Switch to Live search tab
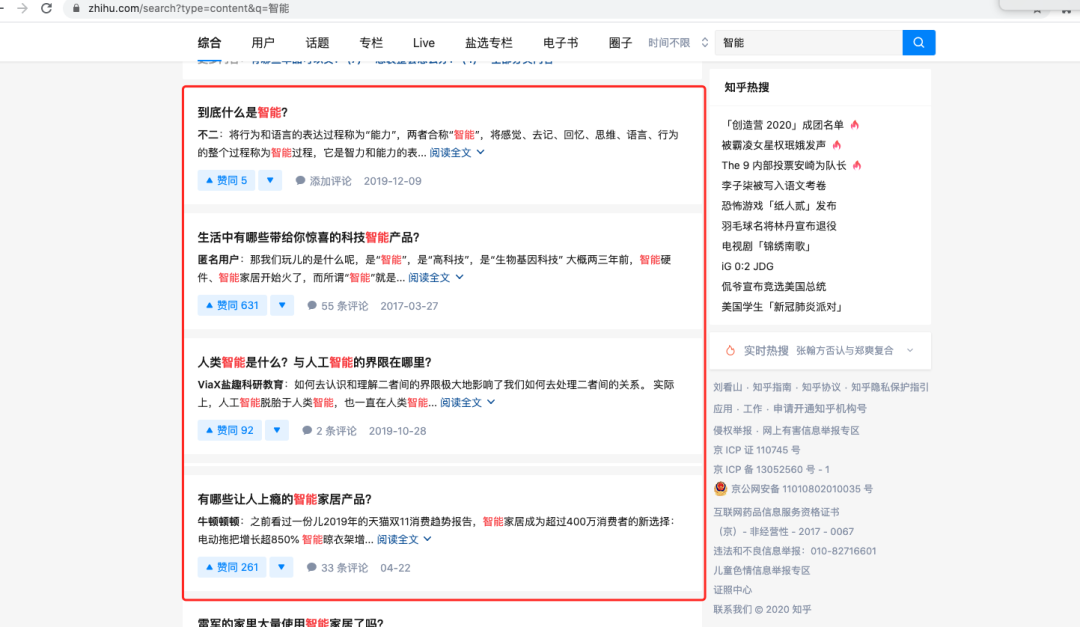The height and width of the screenshot is (627, 1080). (424, 43)
